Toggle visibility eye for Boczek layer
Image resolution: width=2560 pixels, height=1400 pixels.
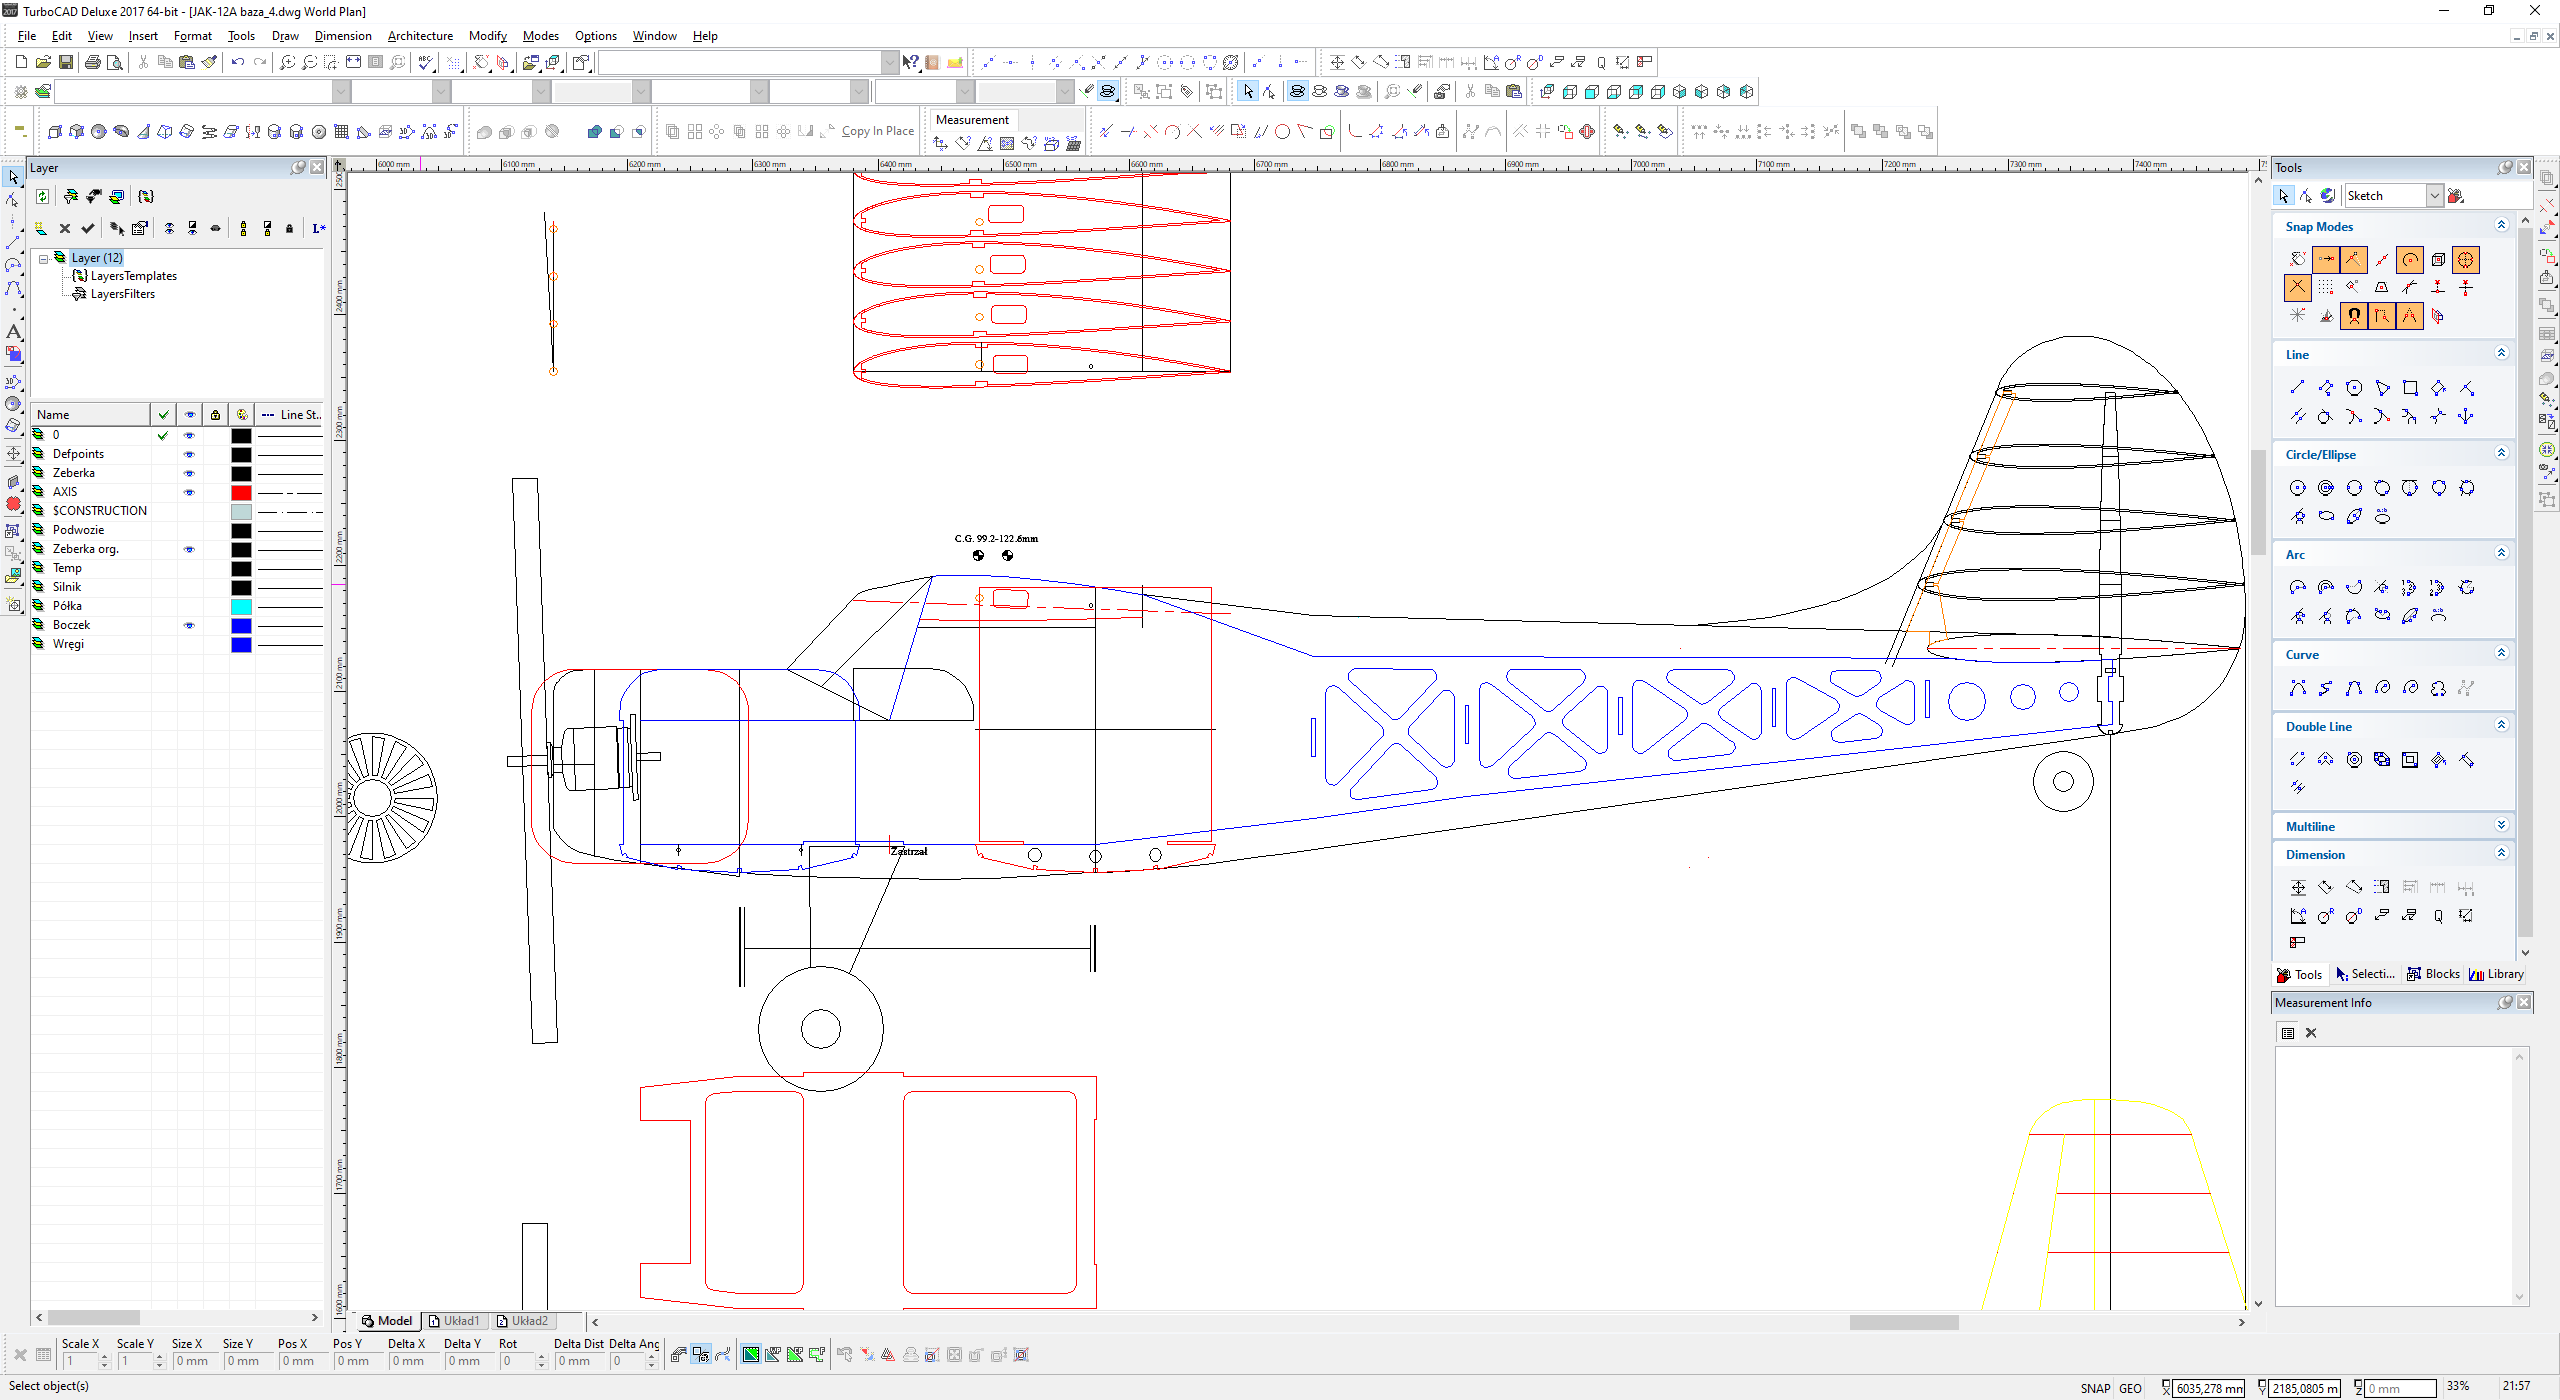click(189, 626)
